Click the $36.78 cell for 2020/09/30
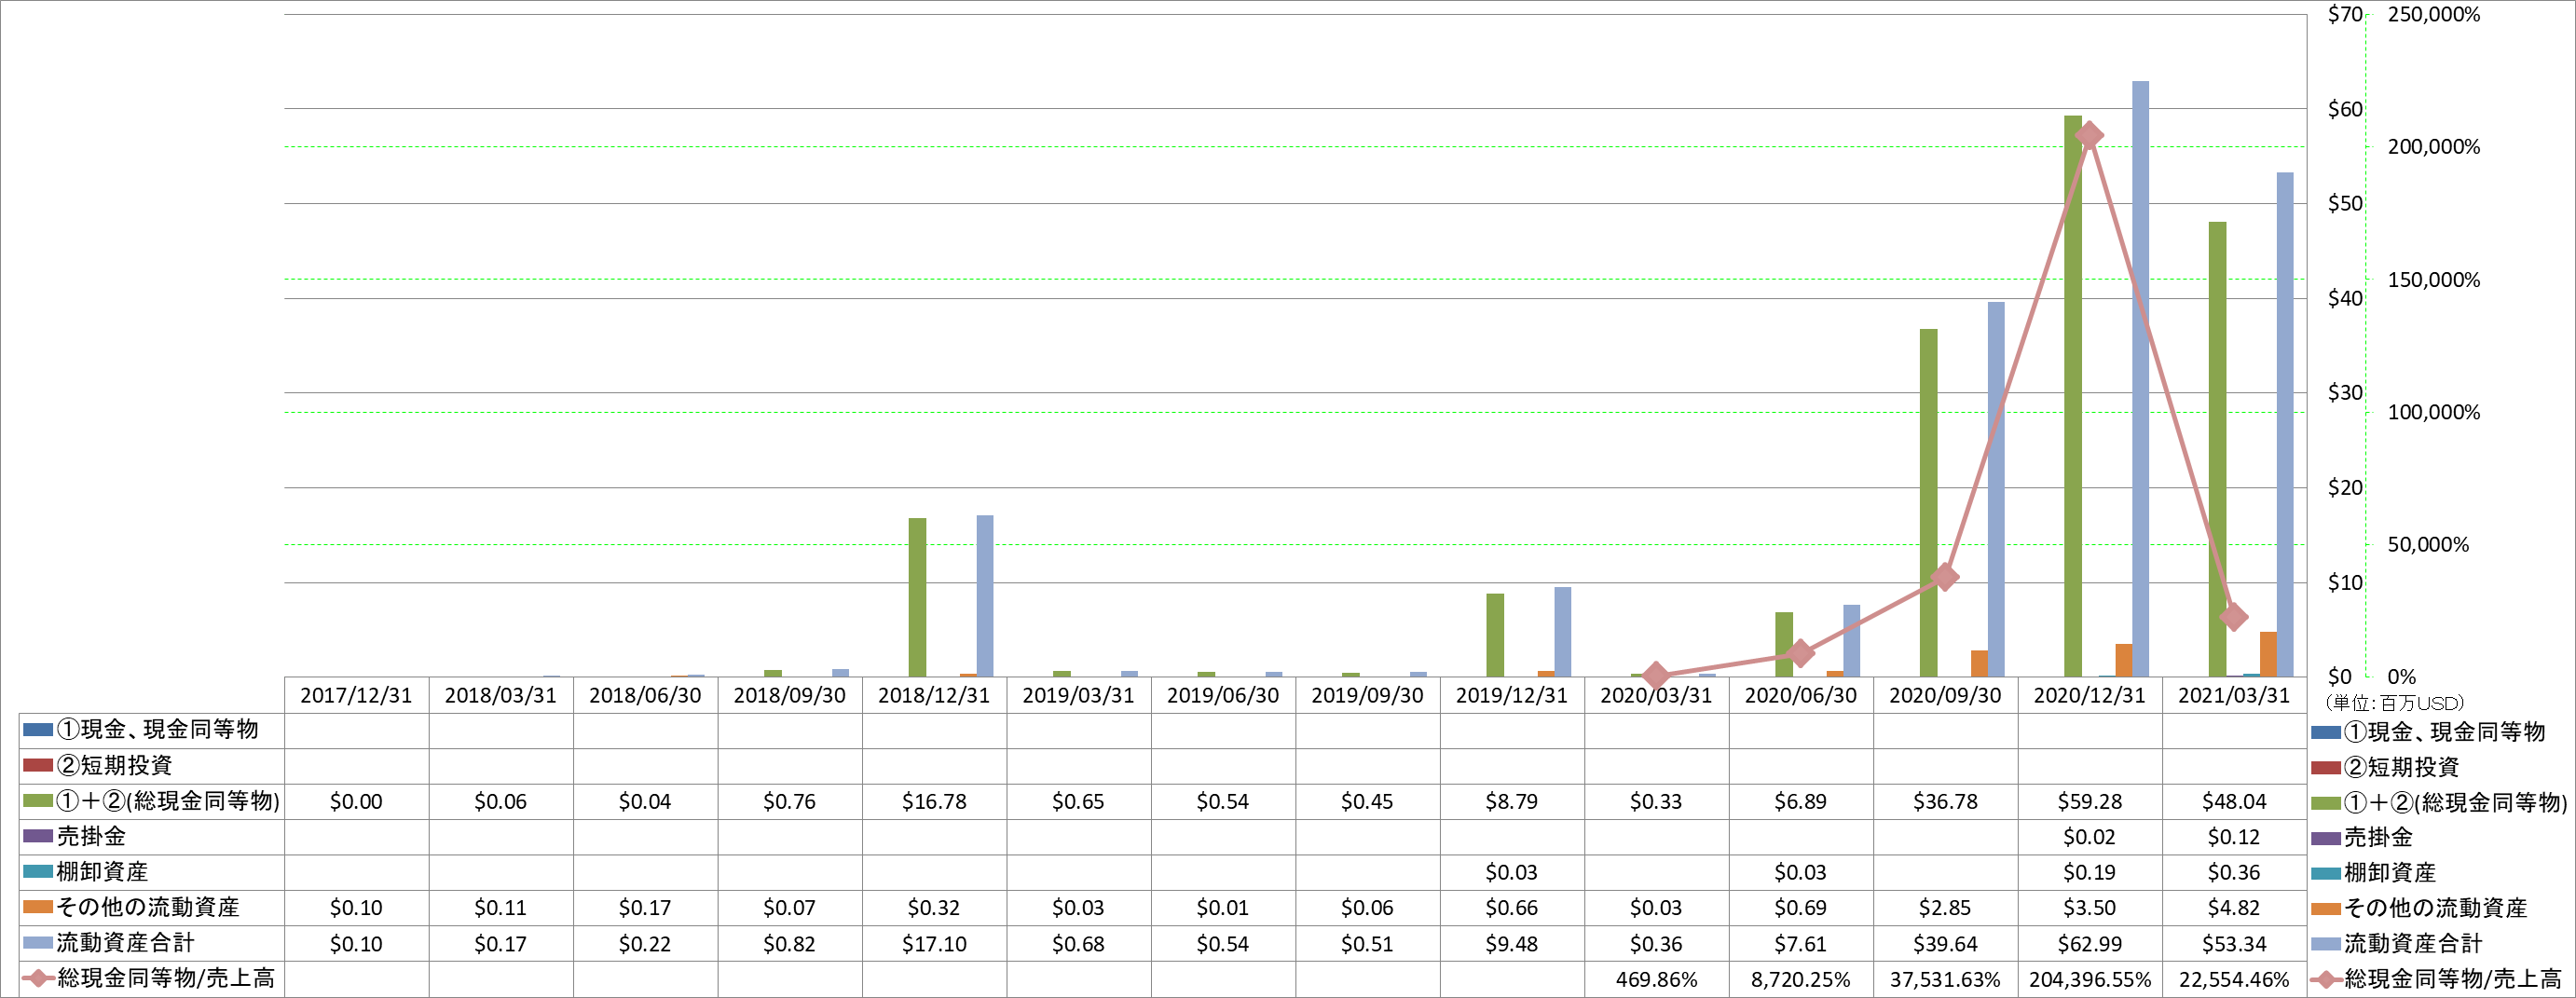 click(x=1945, y=802)
